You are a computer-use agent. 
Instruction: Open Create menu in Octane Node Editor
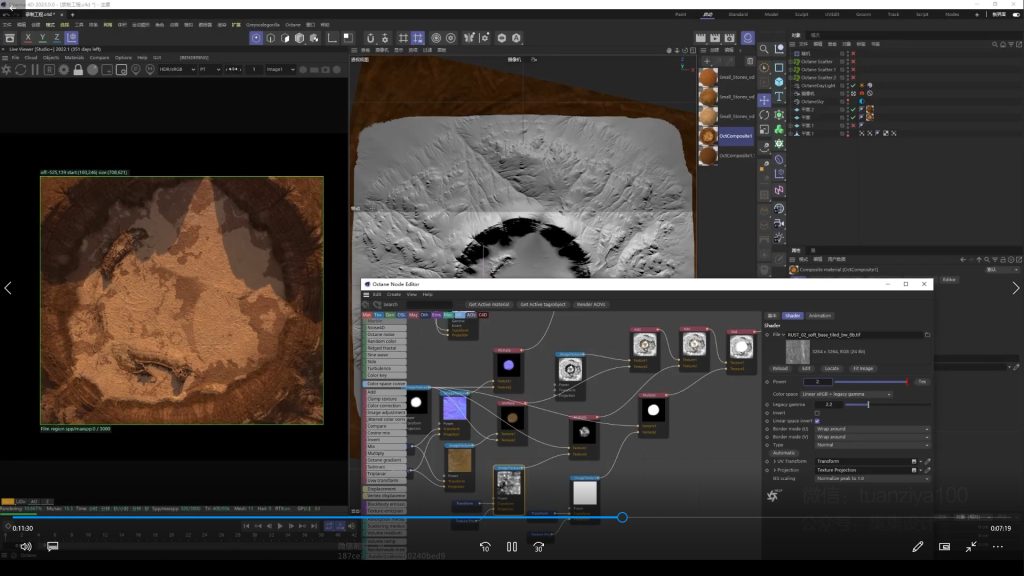[x=393, y=294]
